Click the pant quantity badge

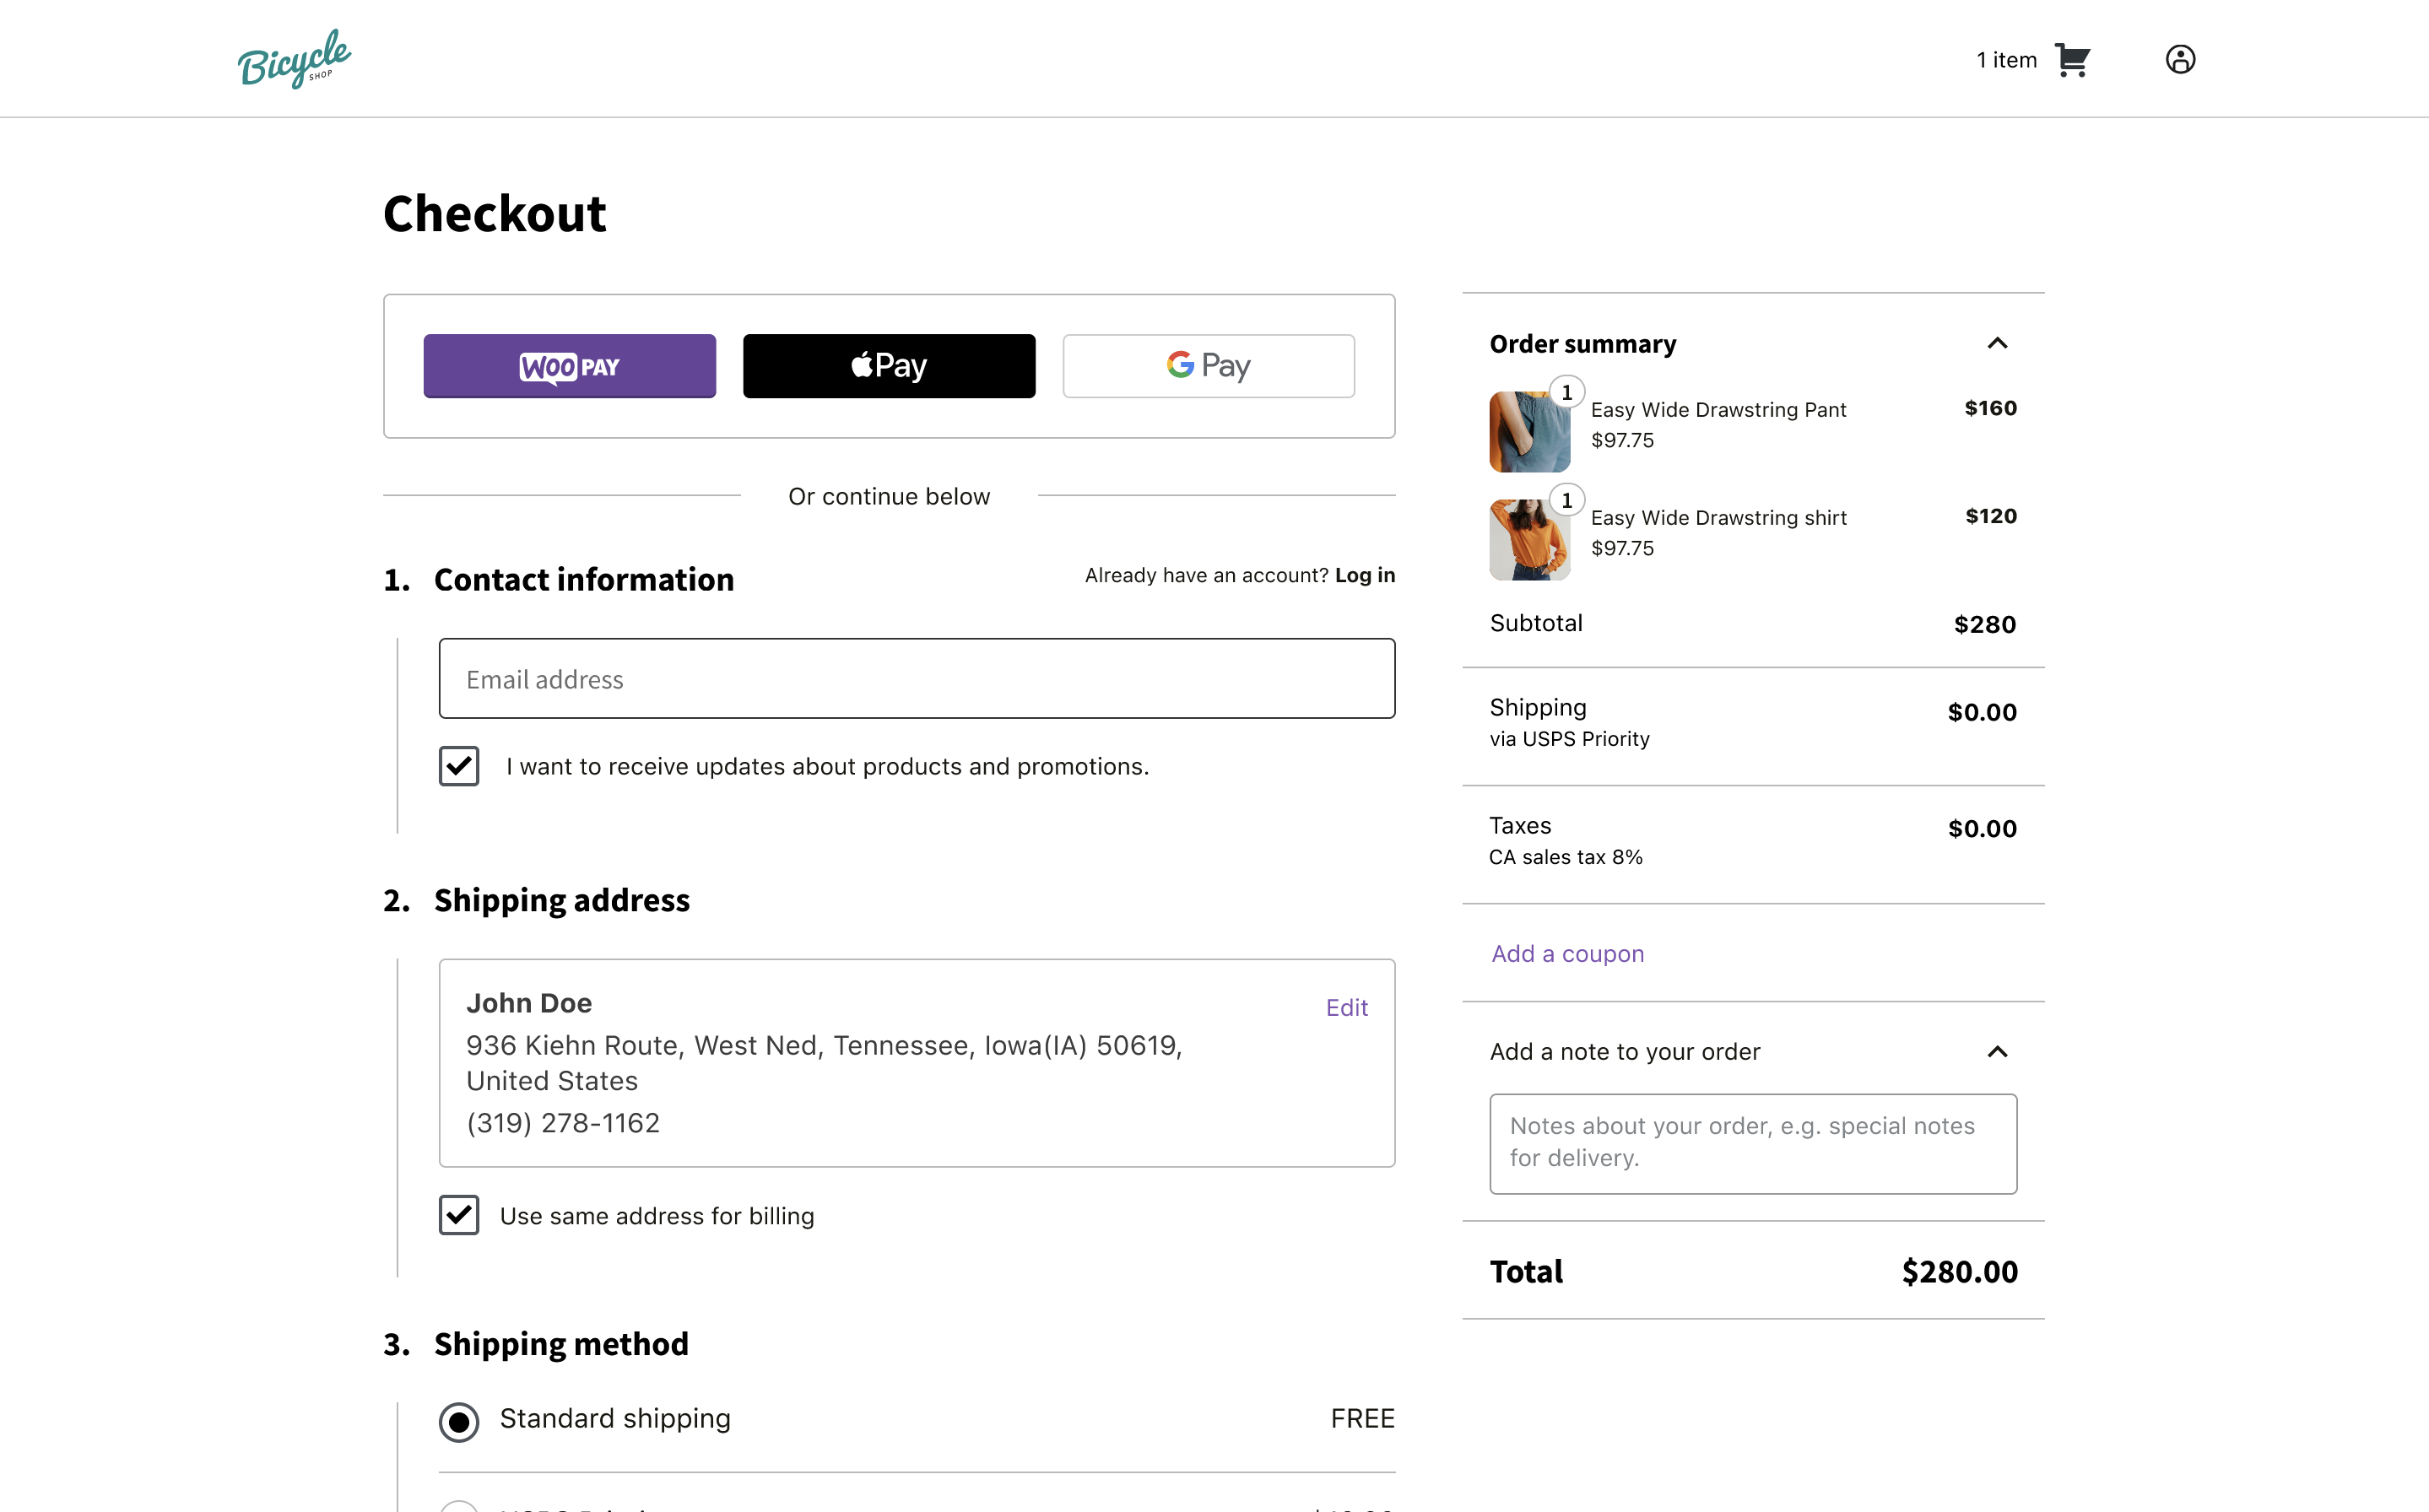coord(1566,393)
